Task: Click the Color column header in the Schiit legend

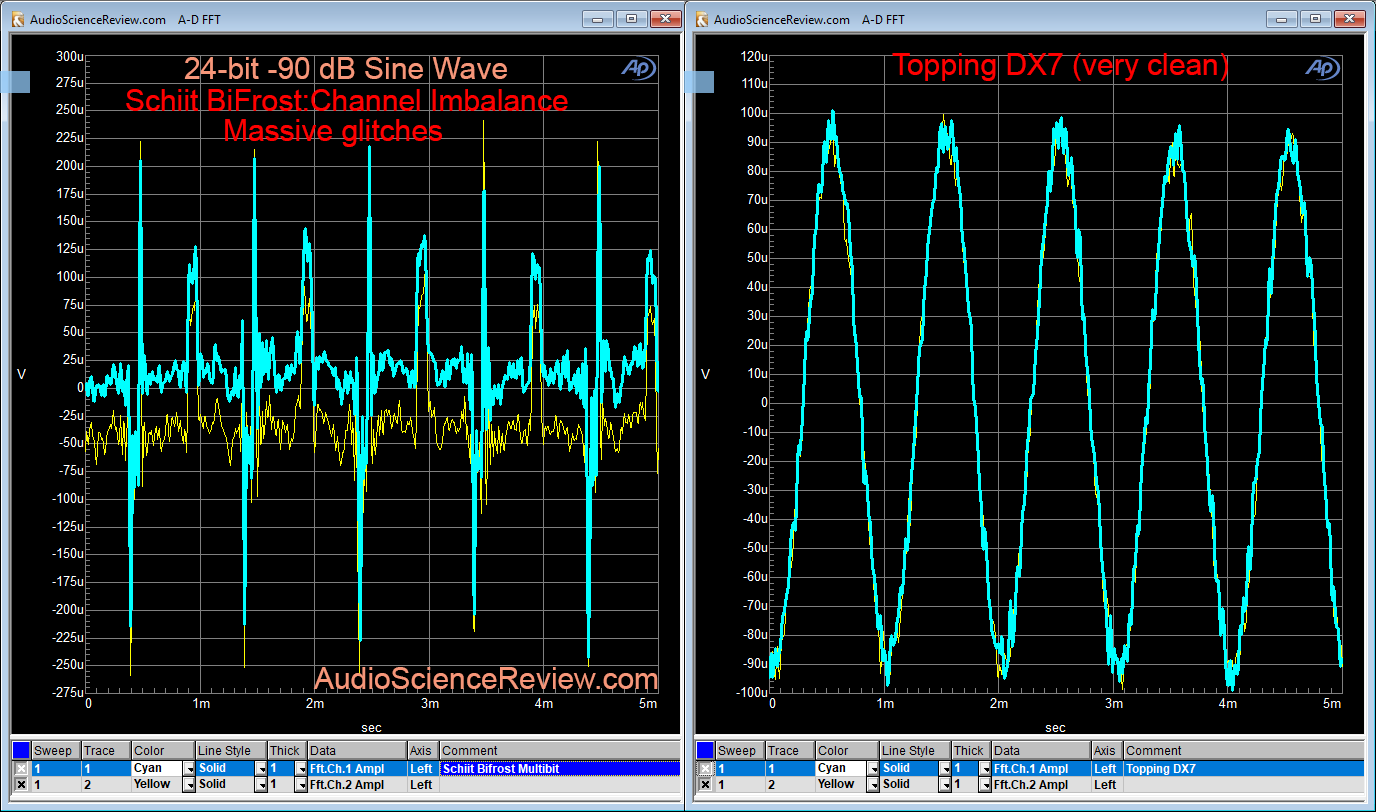Action: 162,750
